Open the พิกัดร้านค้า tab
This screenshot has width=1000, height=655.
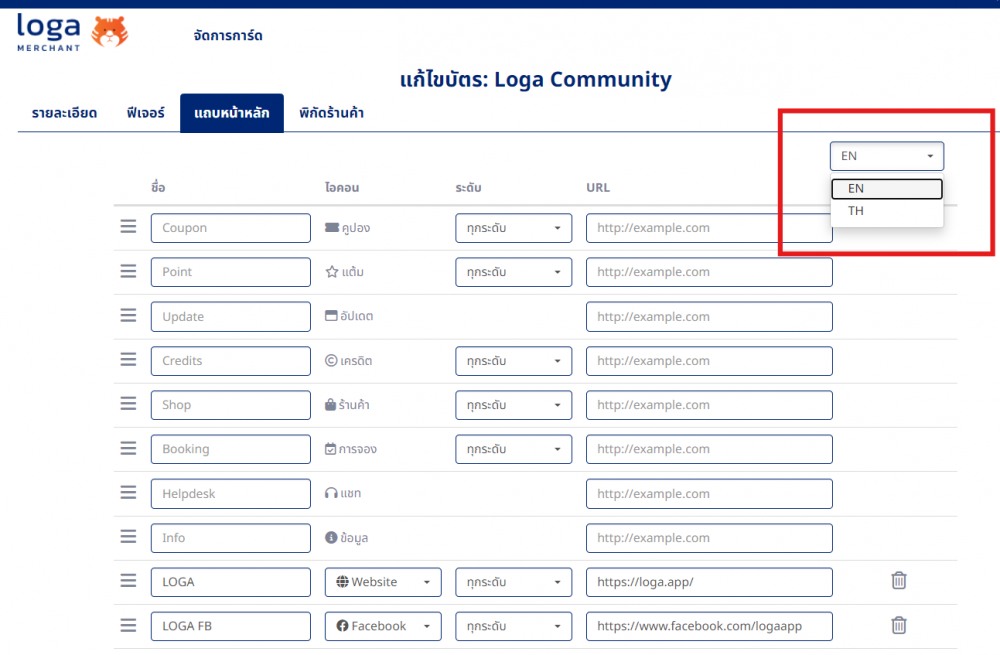point(331,113)
